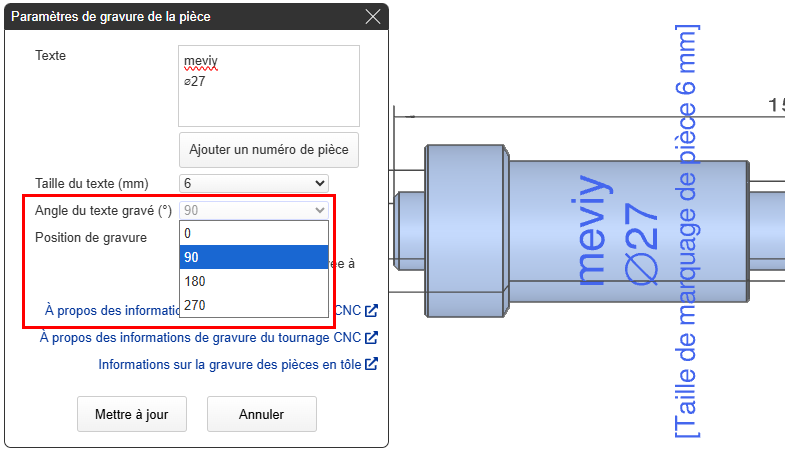Open the tournage CNC gravure information link
785x450 pixels.
tap(200, 338)
